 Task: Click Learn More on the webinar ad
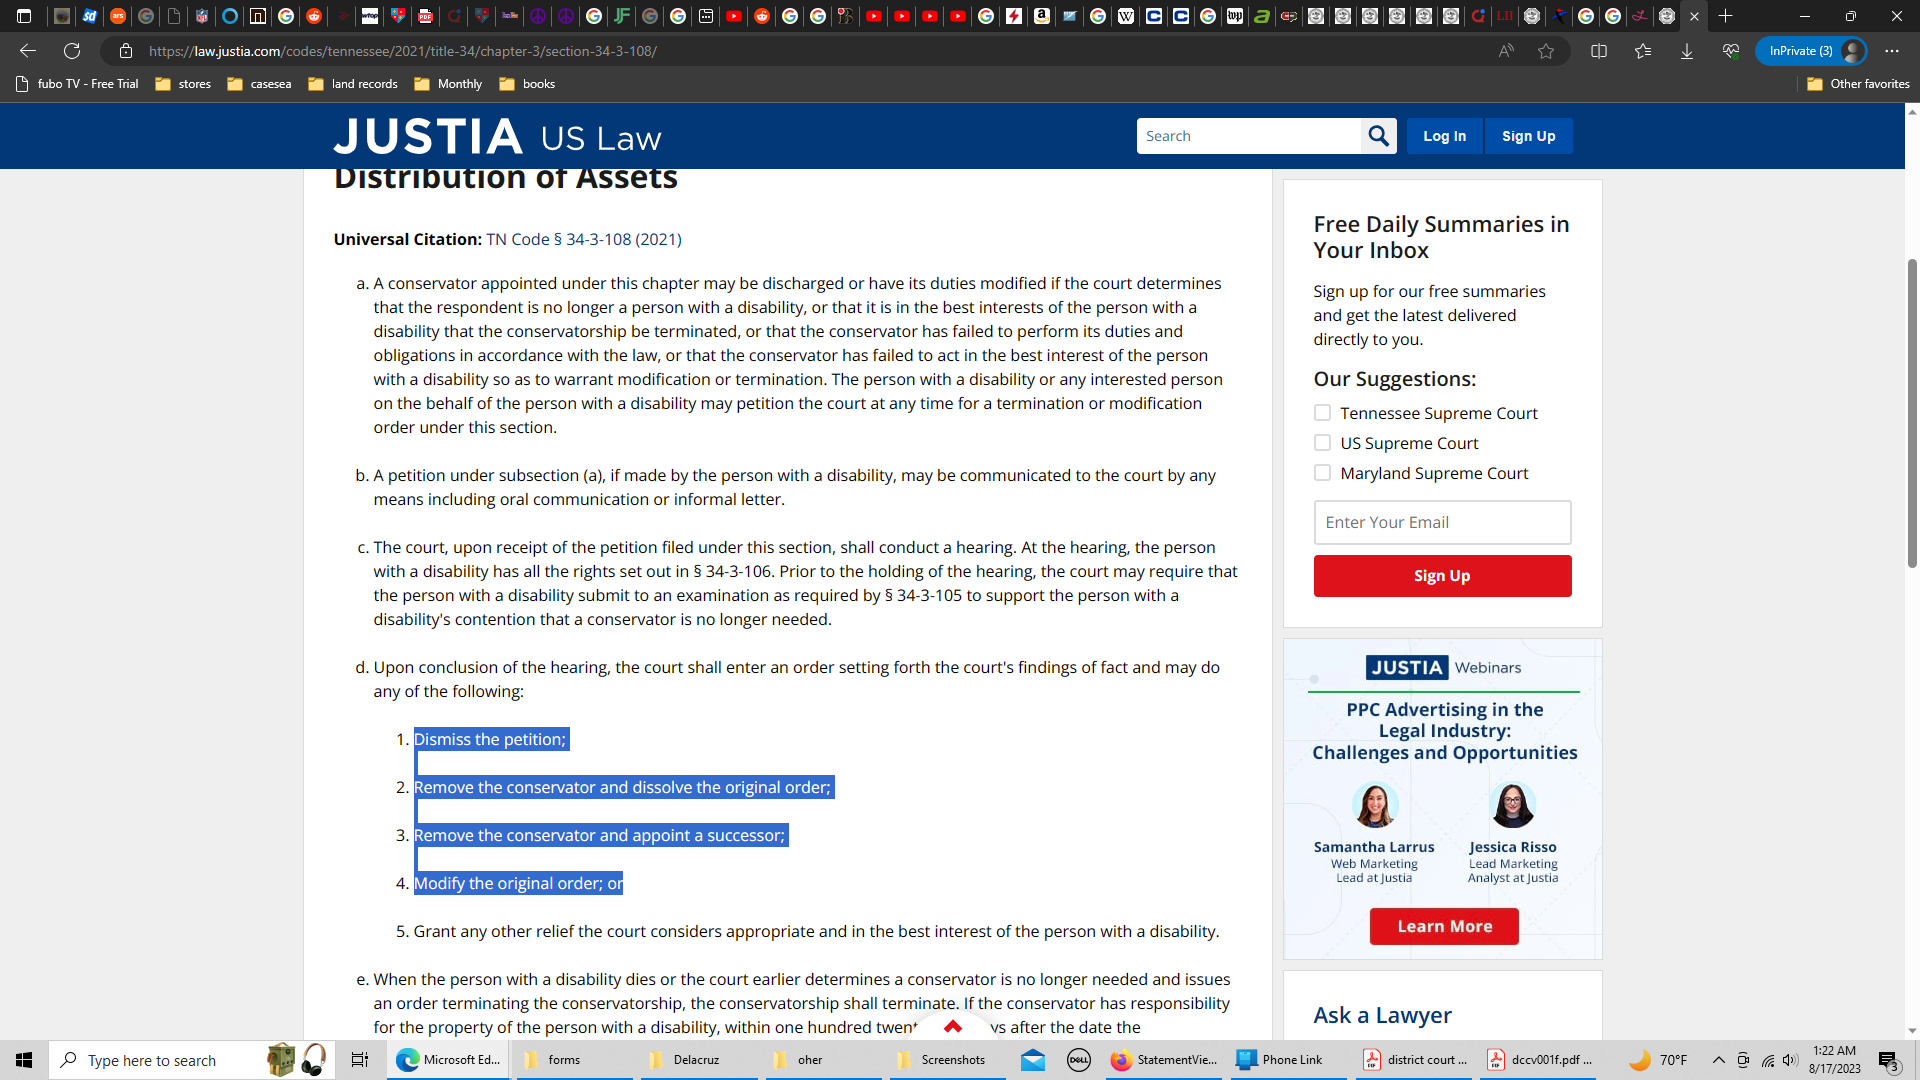[x=1444, y=927]
